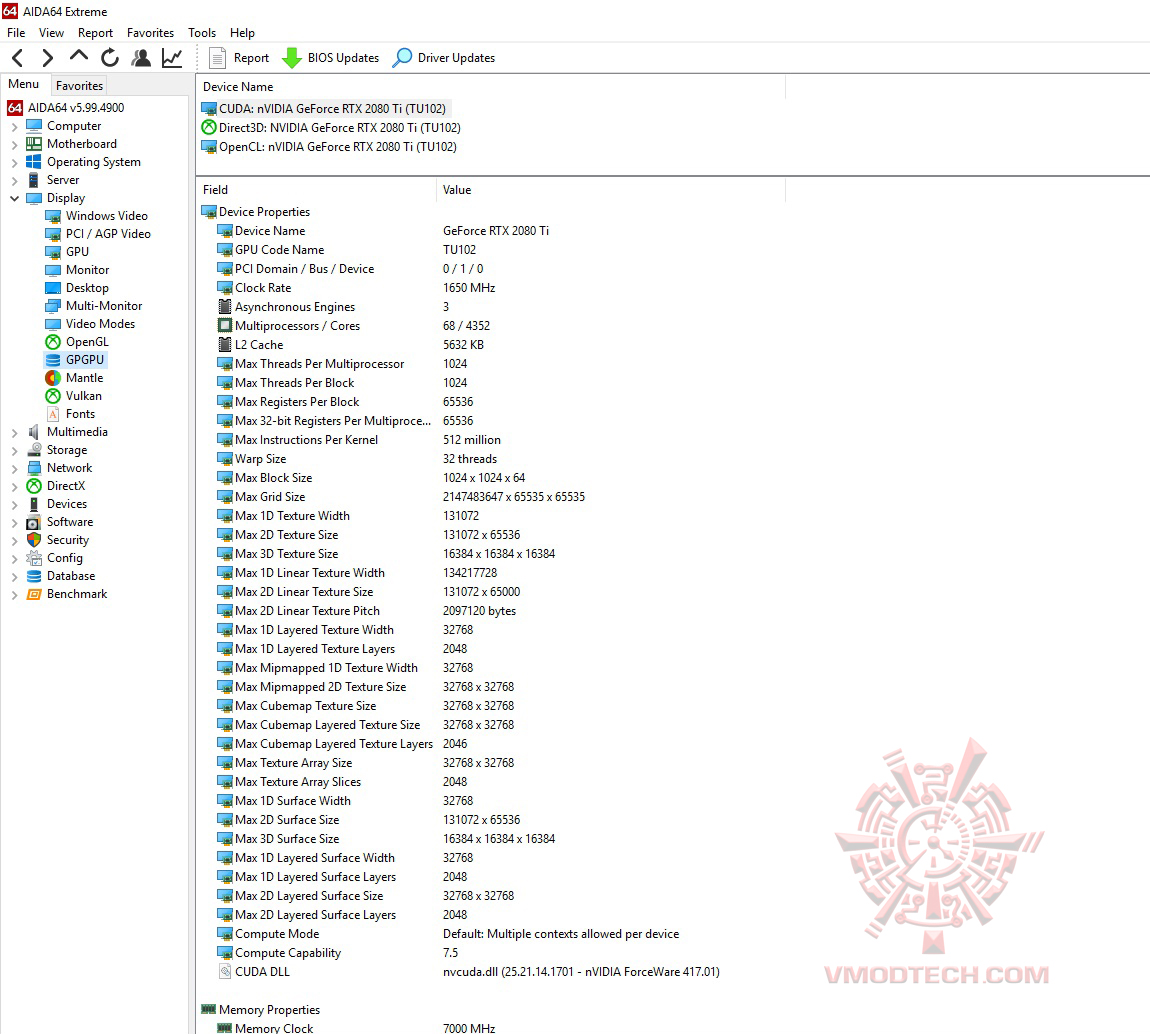The height and width of the screenshot is (1034, 1150).
Task: Expand the Storage tree node
Action: coord(15,450)
